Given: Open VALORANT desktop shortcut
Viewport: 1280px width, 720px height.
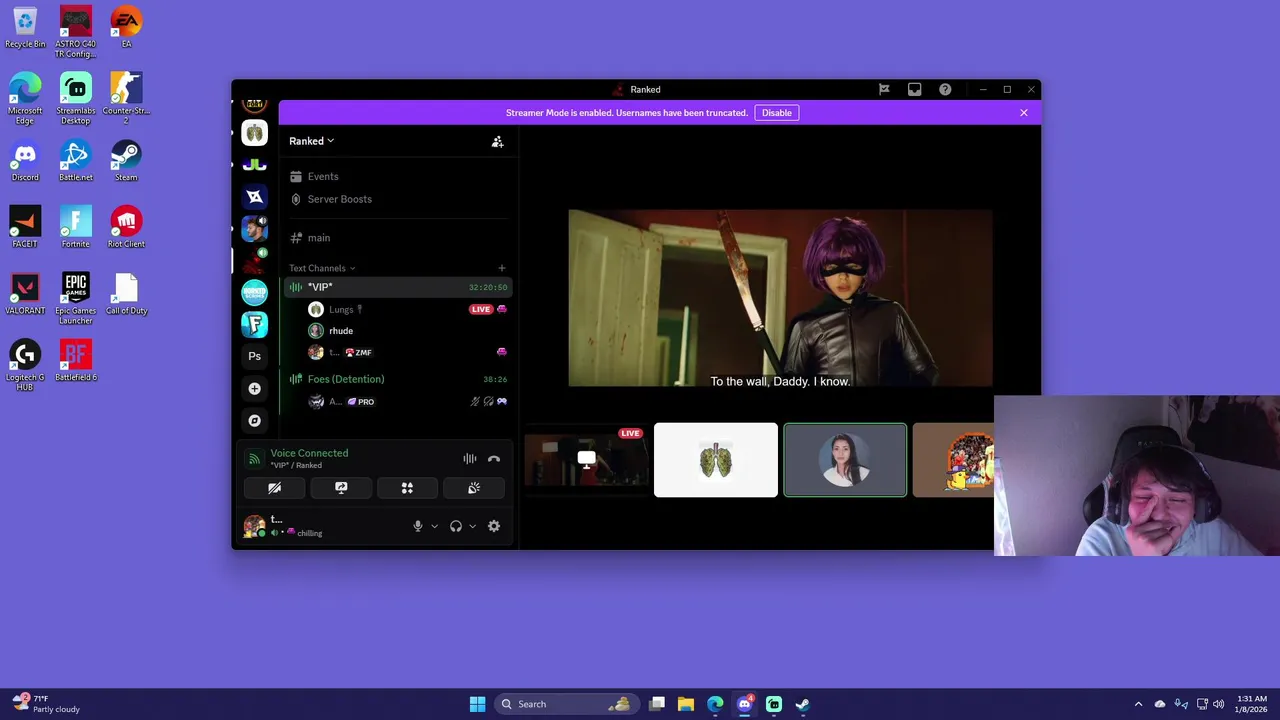Looking at the screenshot, I should 25,294.
